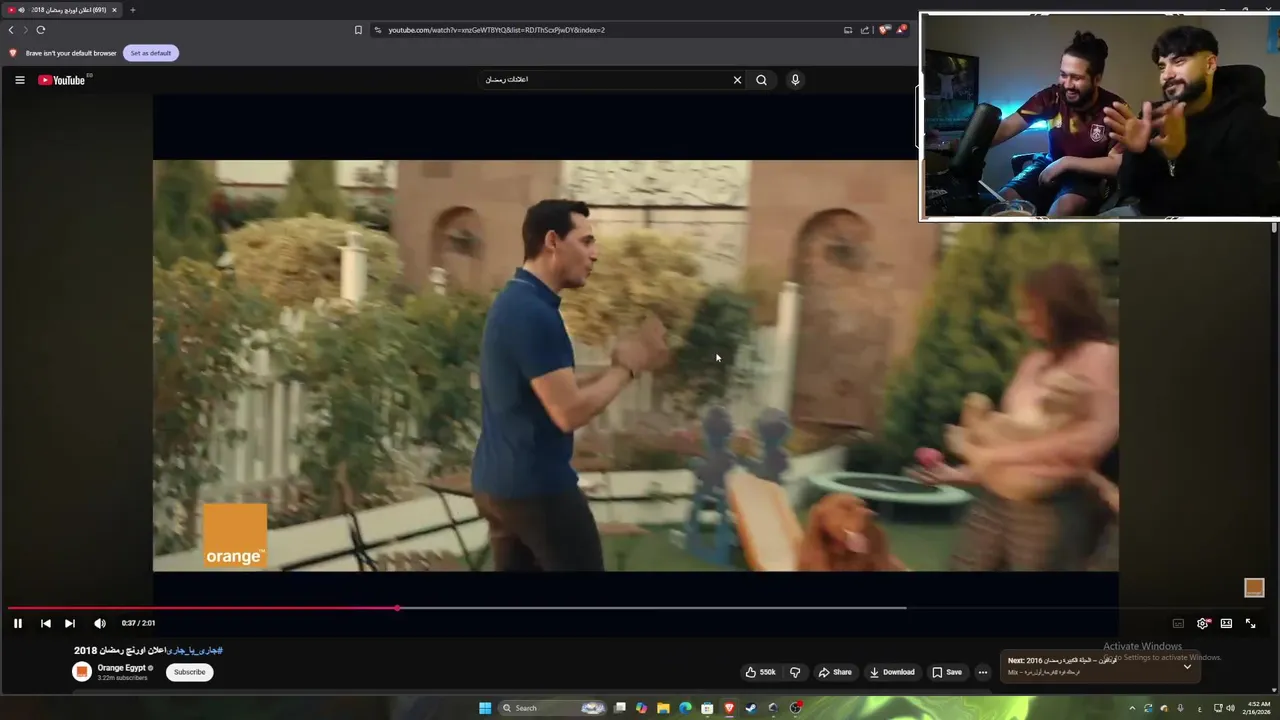Pause the video playback
The image size is (1280, 720).
18,623
